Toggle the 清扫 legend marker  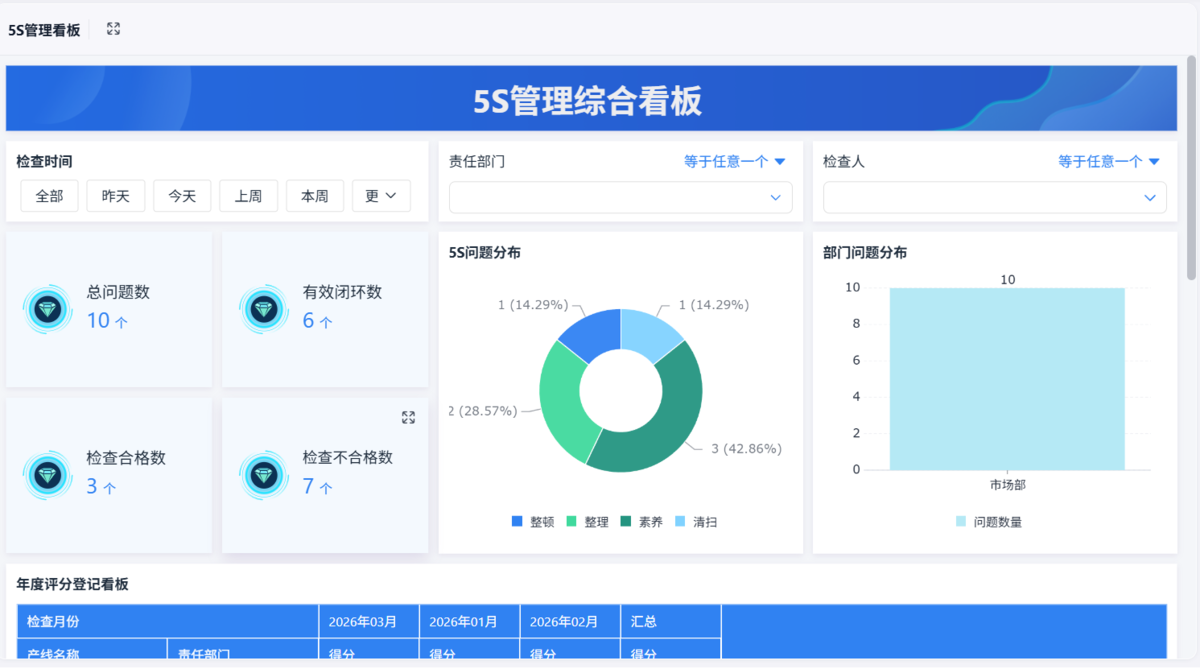tap(681, 522)
